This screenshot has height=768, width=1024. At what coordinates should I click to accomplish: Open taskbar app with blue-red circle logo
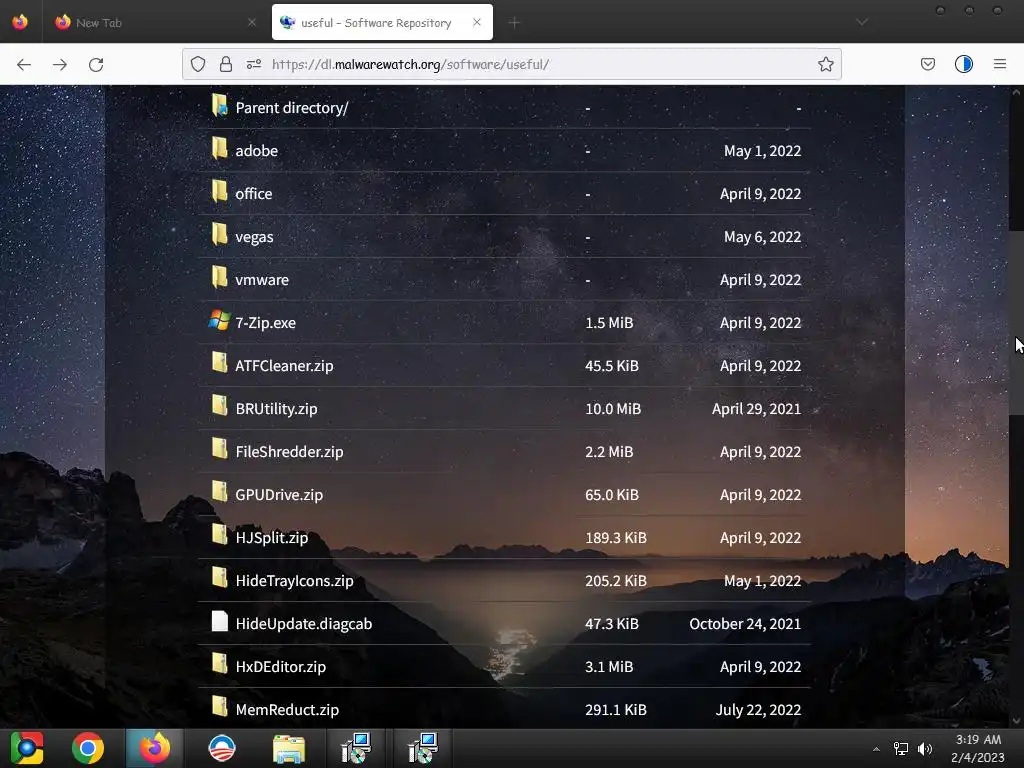click(x=221, y=748)
